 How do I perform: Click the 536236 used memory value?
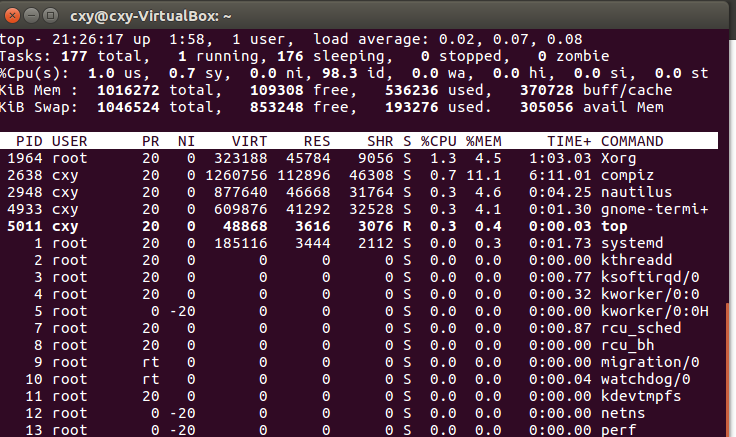coord(412,90)
